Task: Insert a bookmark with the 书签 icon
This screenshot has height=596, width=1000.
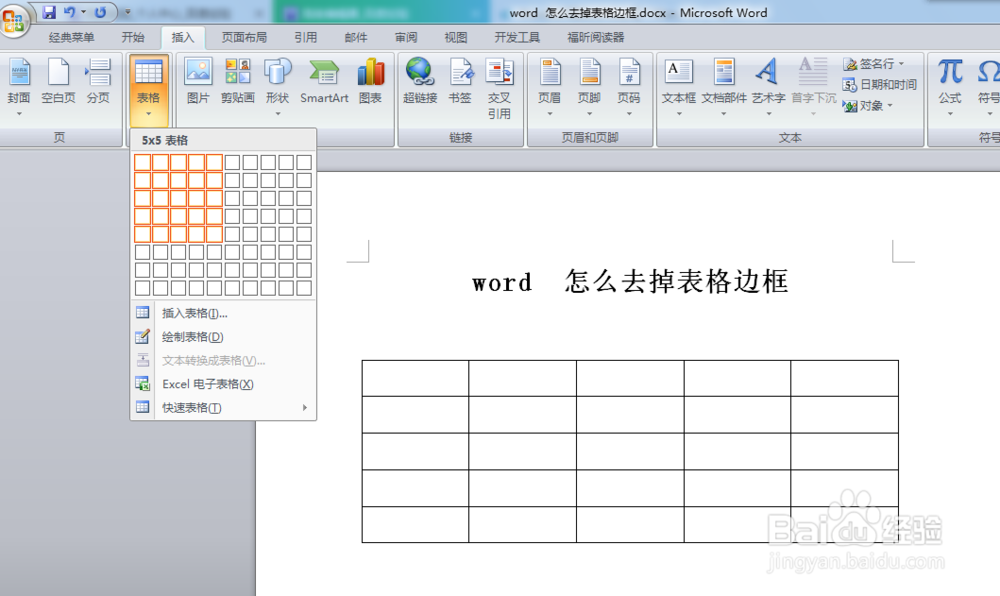Action: pos(461,72)
